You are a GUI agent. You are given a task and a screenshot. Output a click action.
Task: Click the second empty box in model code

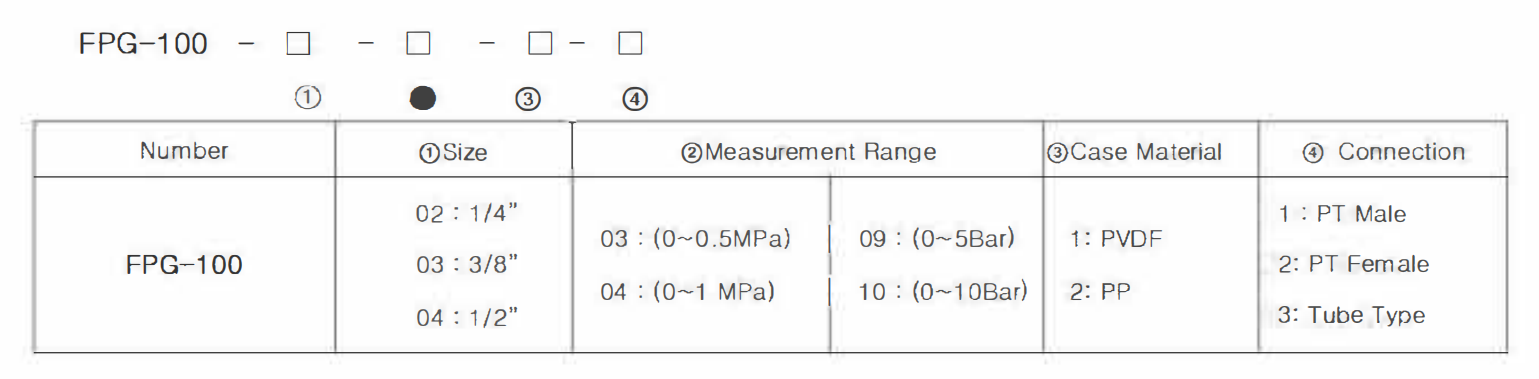click(x=418, y=45)
